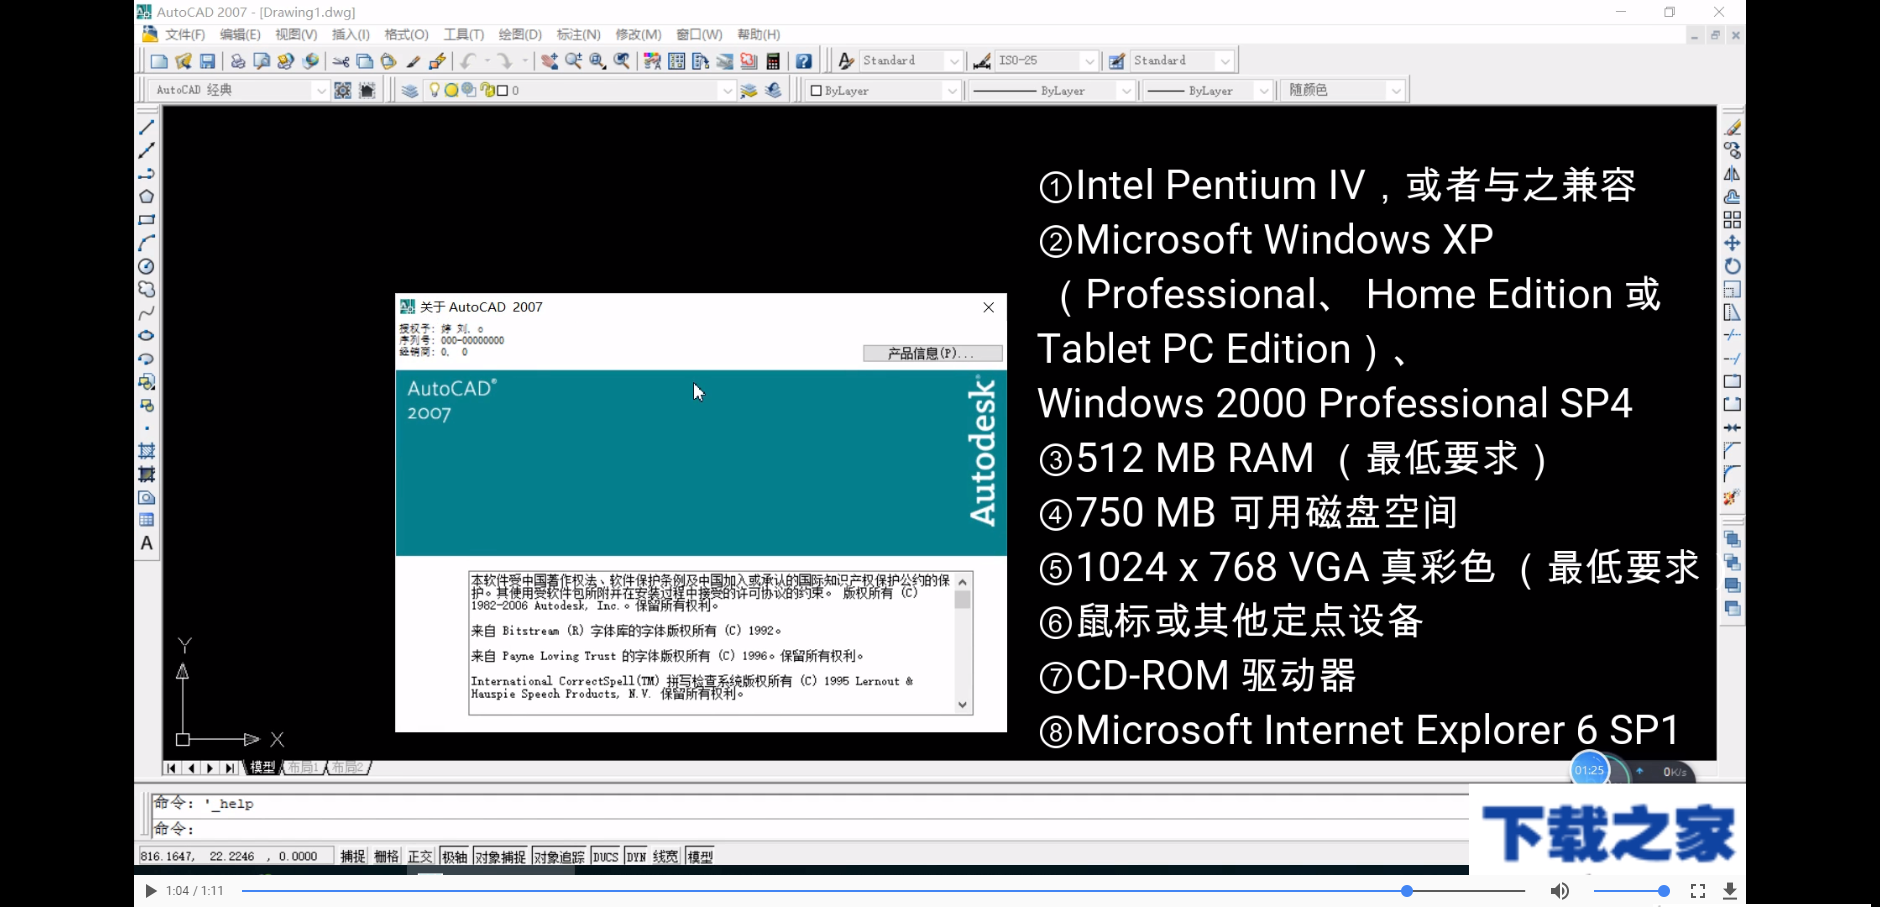1880x907 pixels.
Task: Save the drawing using the Save icon
Action: [208, 60]
